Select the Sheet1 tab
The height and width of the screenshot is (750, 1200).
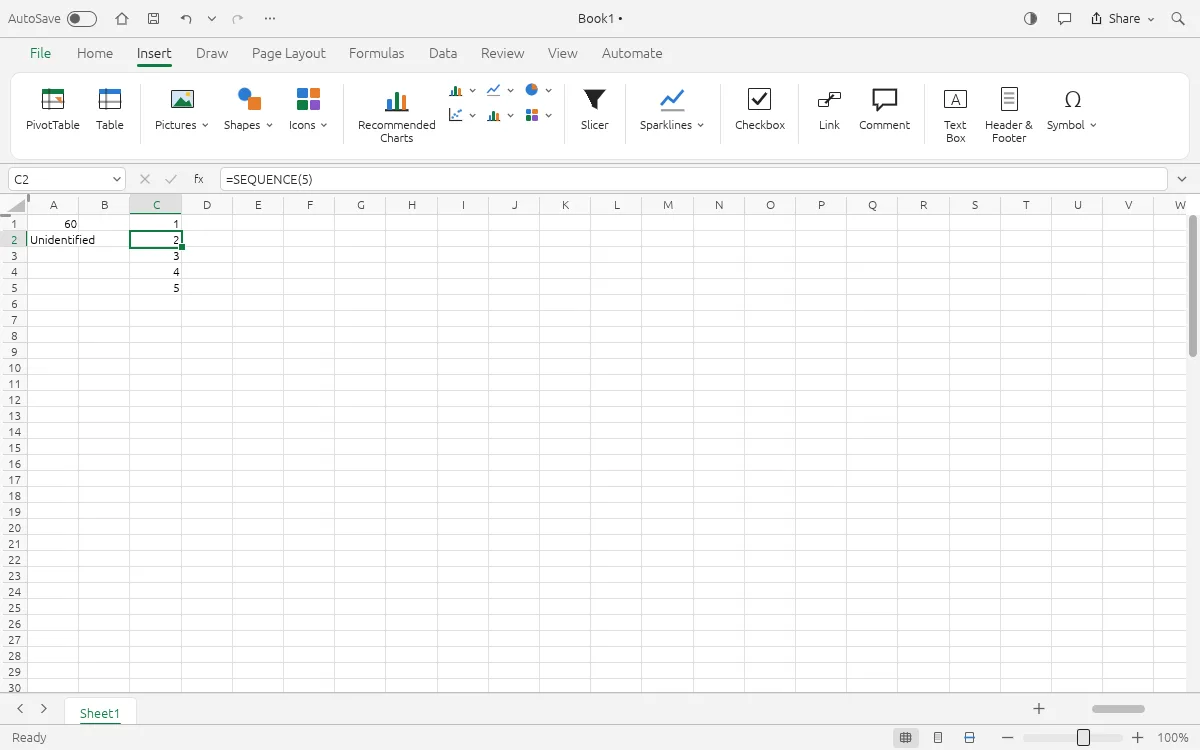coord(100,713)
